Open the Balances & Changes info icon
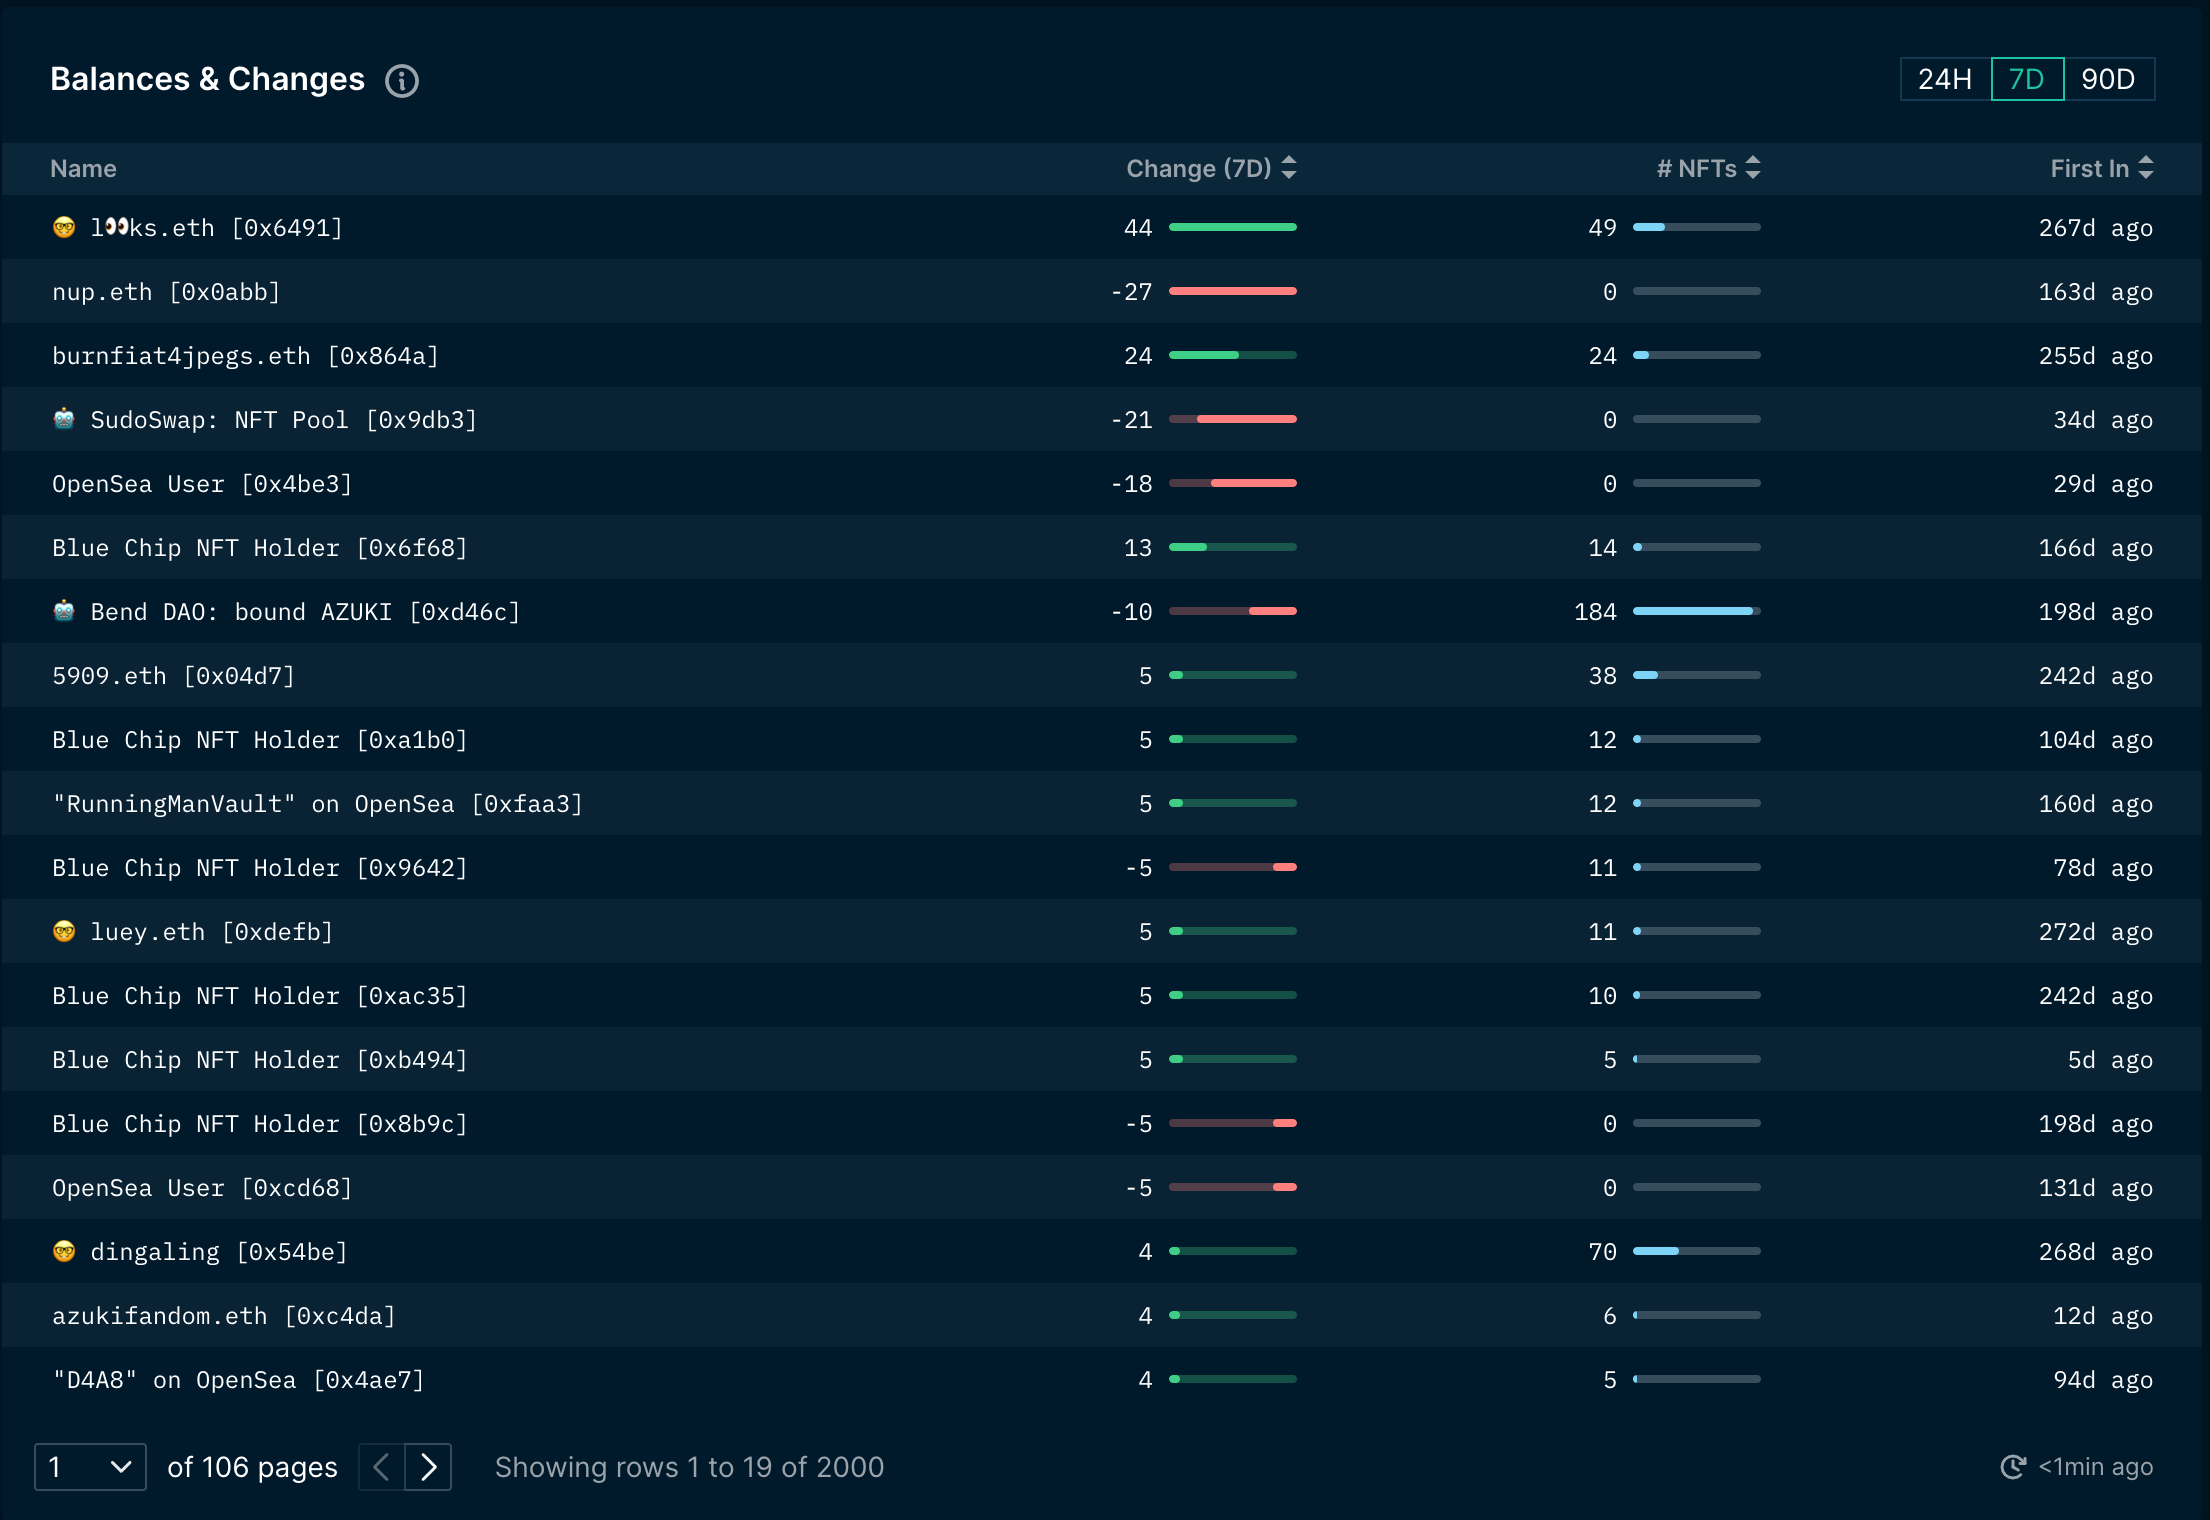The image size is (2210, 1520). coord(402,80)
